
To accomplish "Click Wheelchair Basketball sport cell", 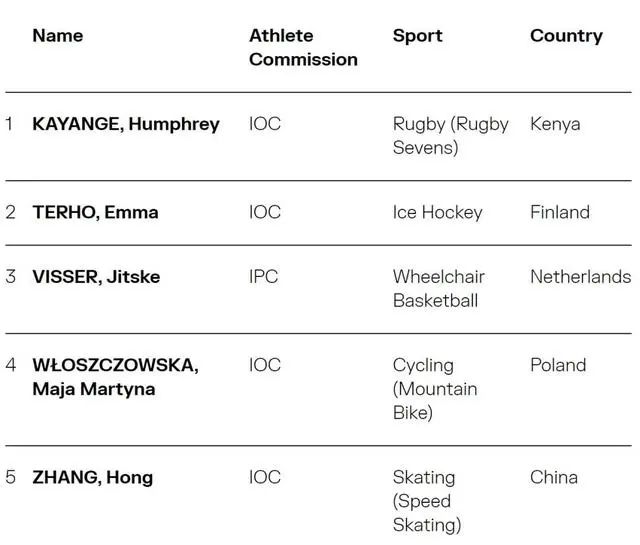I will point(439,289).
